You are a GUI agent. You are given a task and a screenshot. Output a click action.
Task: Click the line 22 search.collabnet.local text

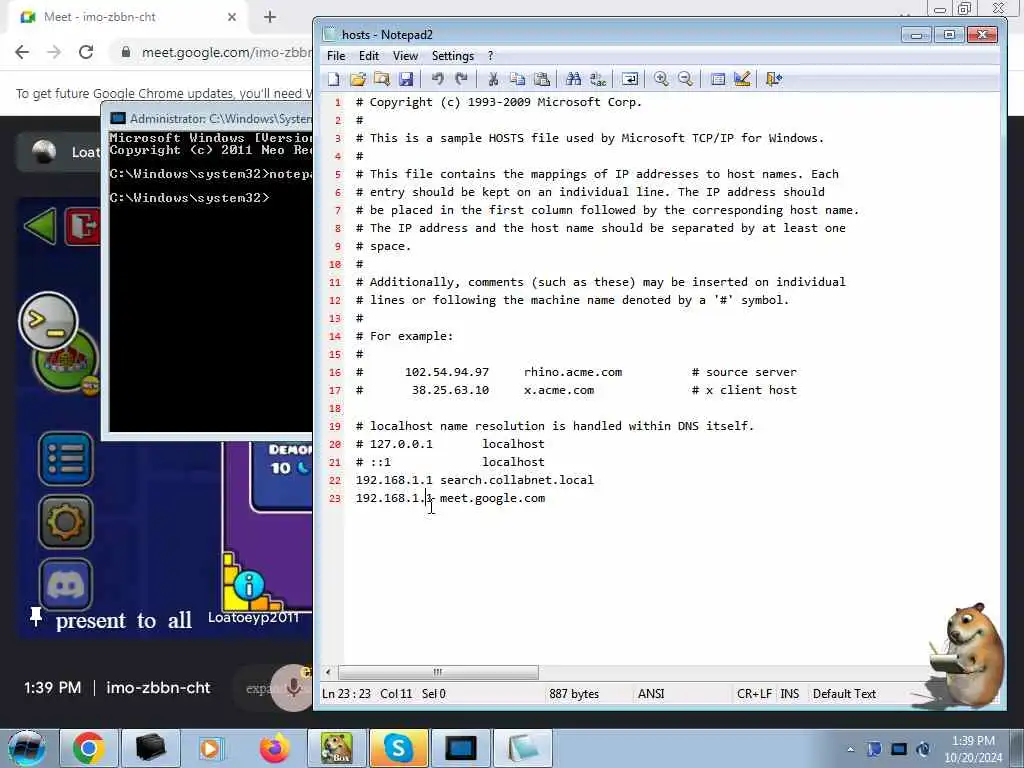(517, 480)
